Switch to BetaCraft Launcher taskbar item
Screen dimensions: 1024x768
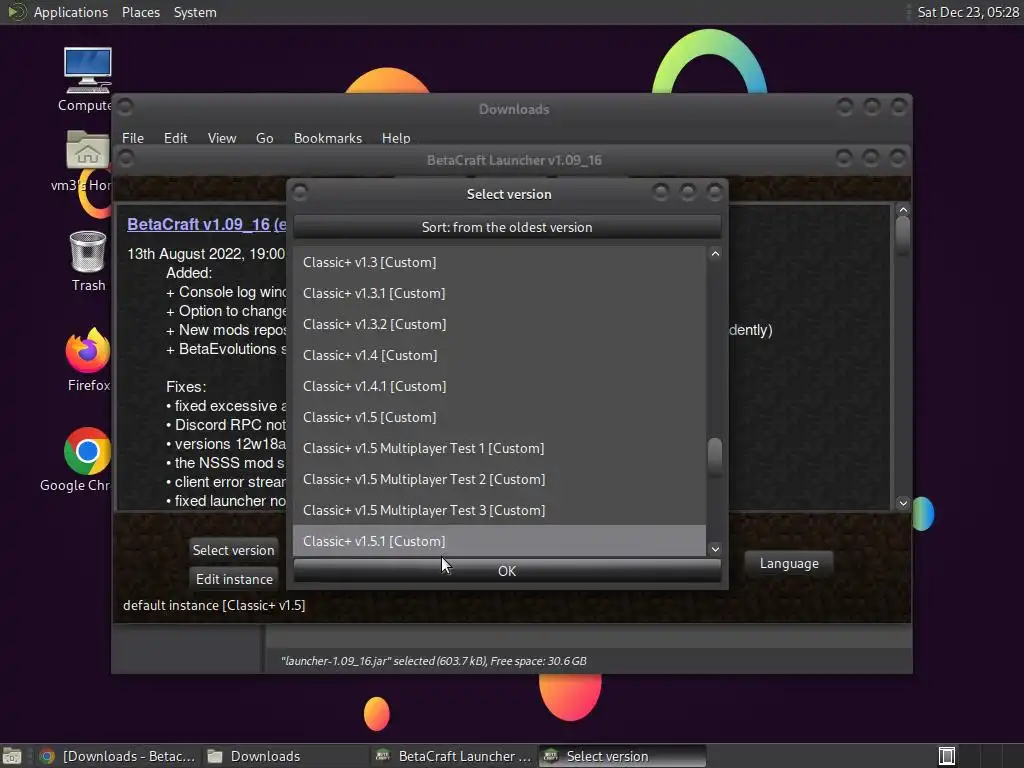click(453, 756)
